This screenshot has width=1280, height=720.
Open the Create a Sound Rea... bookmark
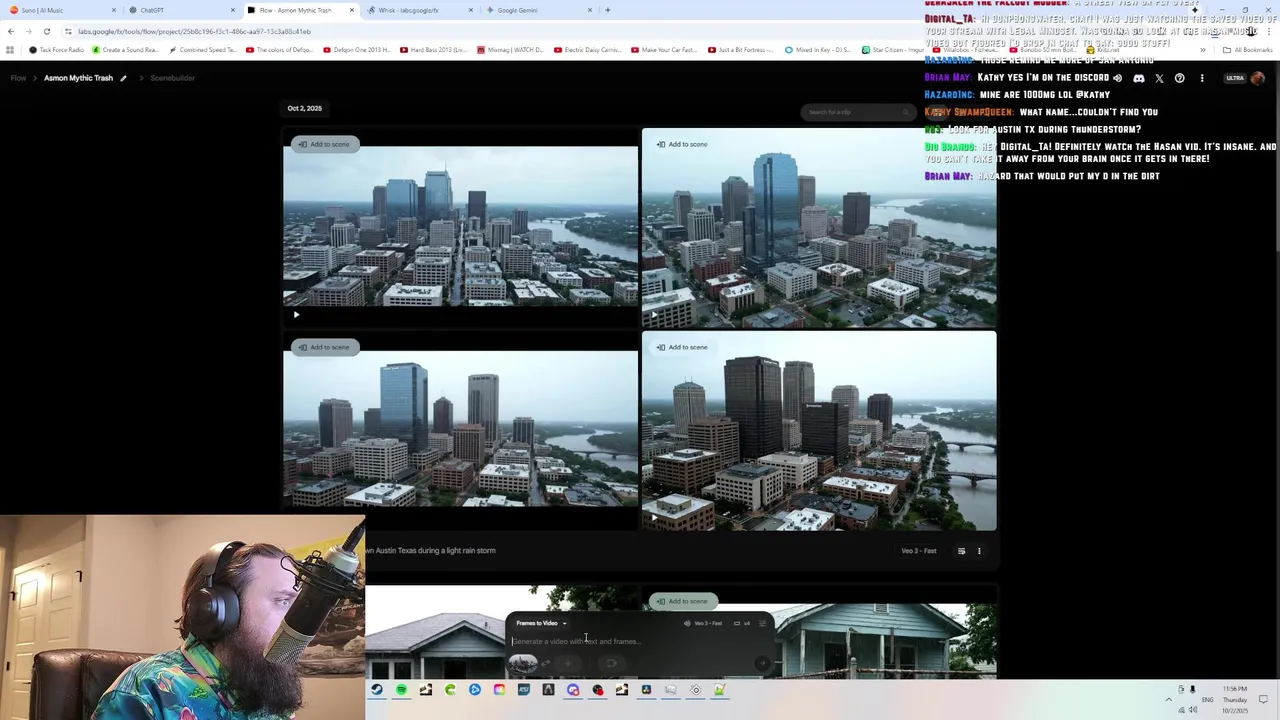125,50
